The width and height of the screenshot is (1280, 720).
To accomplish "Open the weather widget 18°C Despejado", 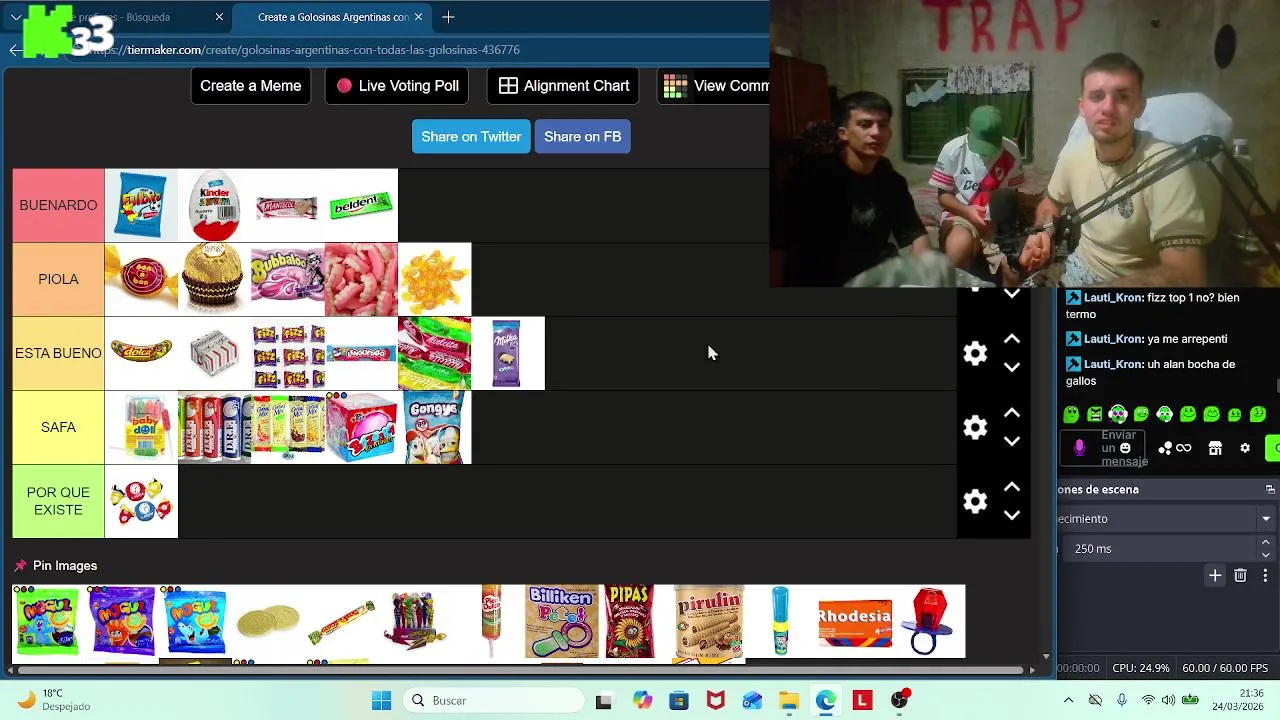I will 55,700.
